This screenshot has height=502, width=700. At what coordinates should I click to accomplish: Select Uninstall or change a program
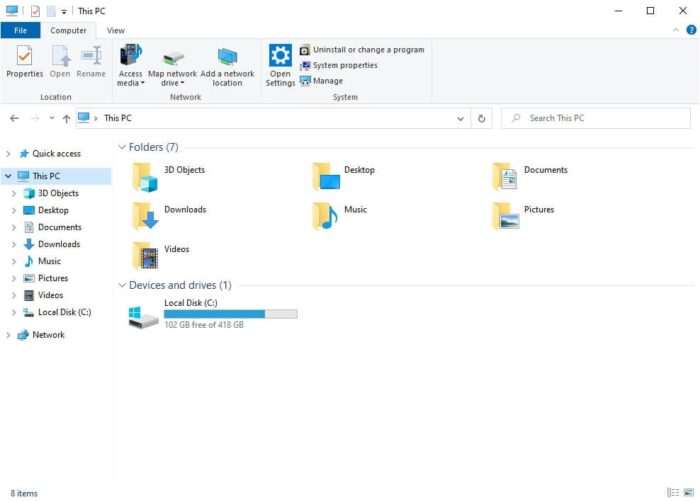[362, 50]
